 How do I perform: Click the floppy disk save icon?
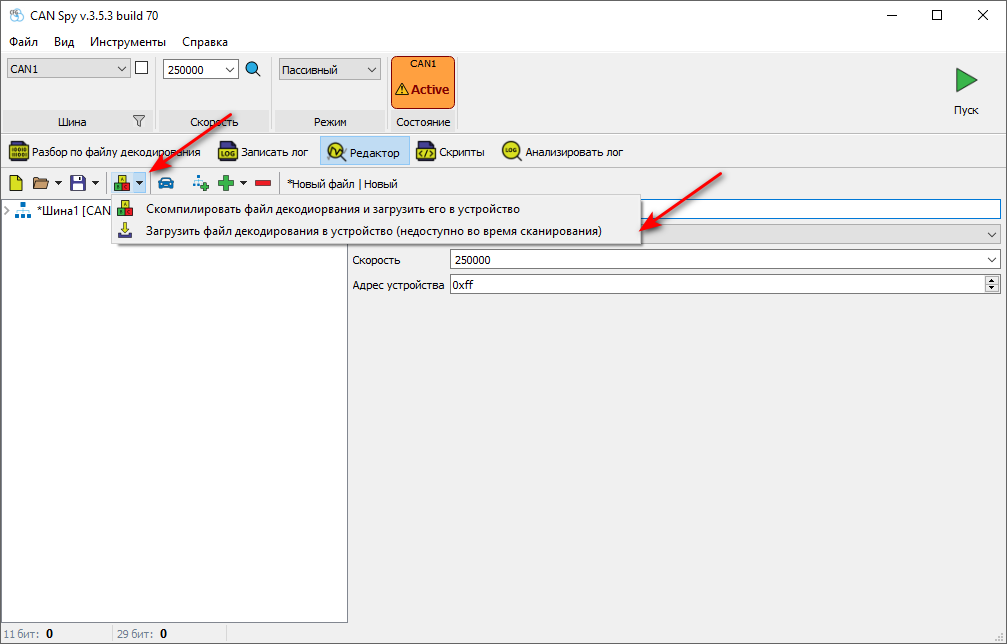pos(77,183)
